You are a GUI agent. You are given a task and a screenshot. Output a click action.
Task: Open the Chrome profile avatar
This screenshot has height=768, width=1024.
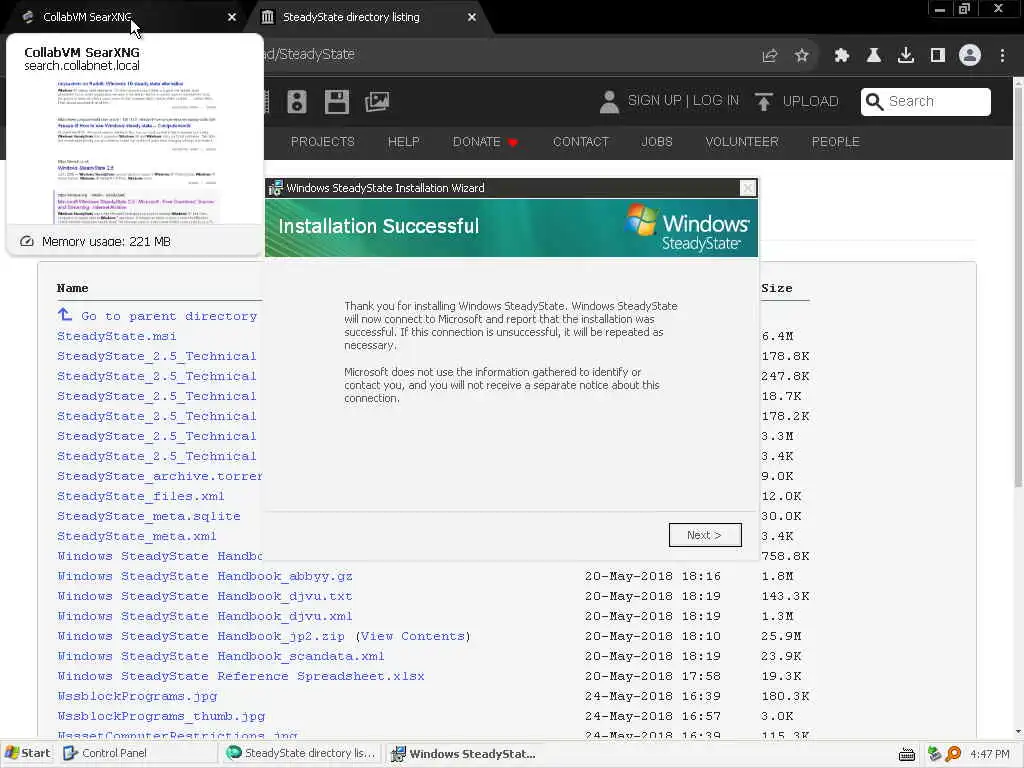pos(970,56)
